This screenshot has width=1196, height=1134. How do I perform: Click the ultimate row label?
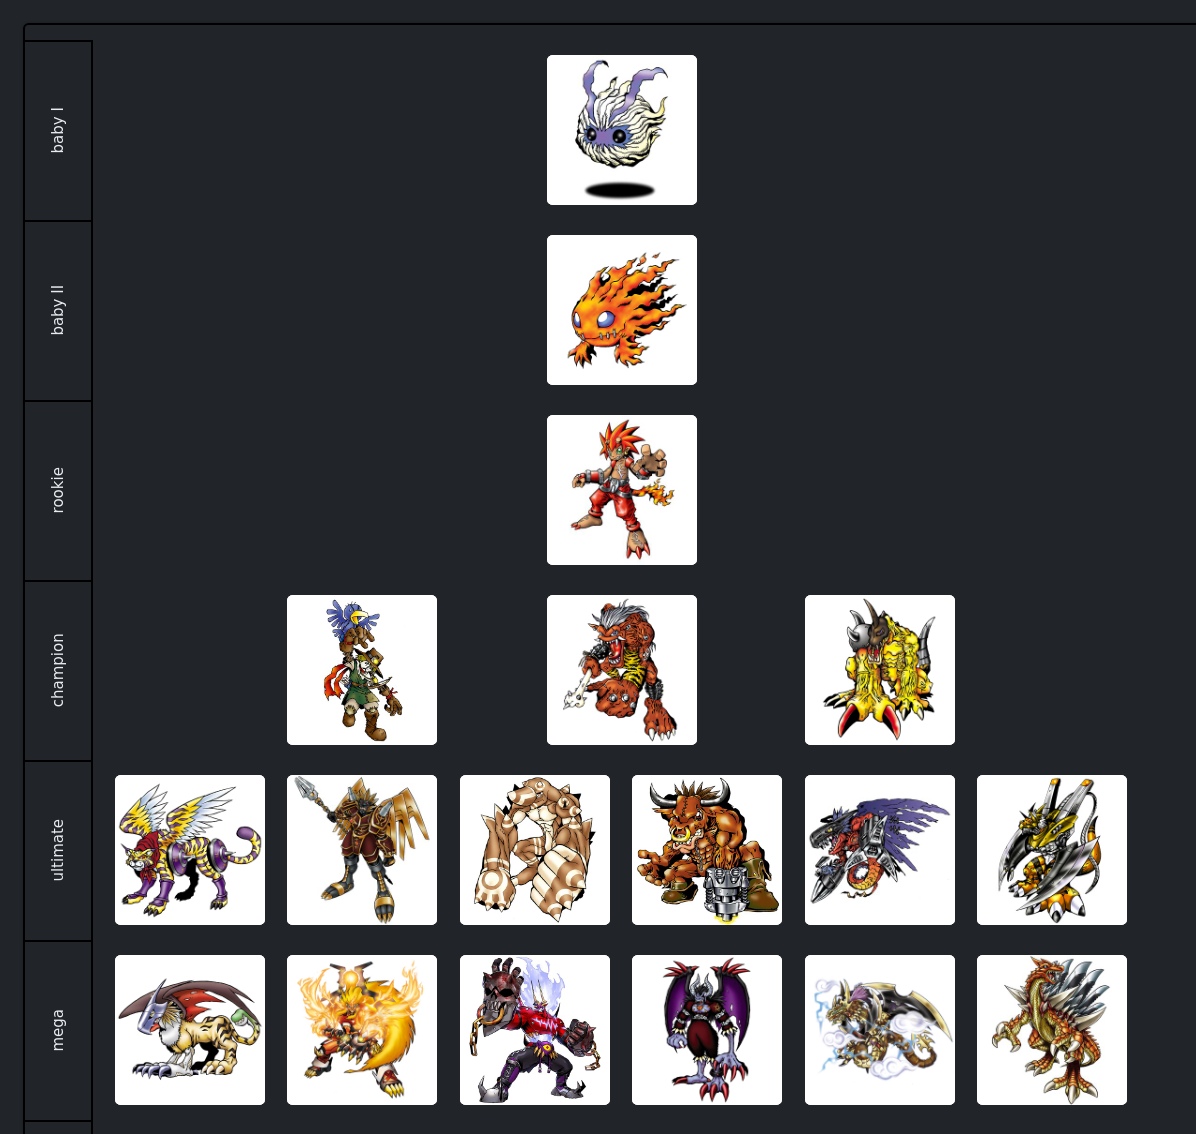58,850
